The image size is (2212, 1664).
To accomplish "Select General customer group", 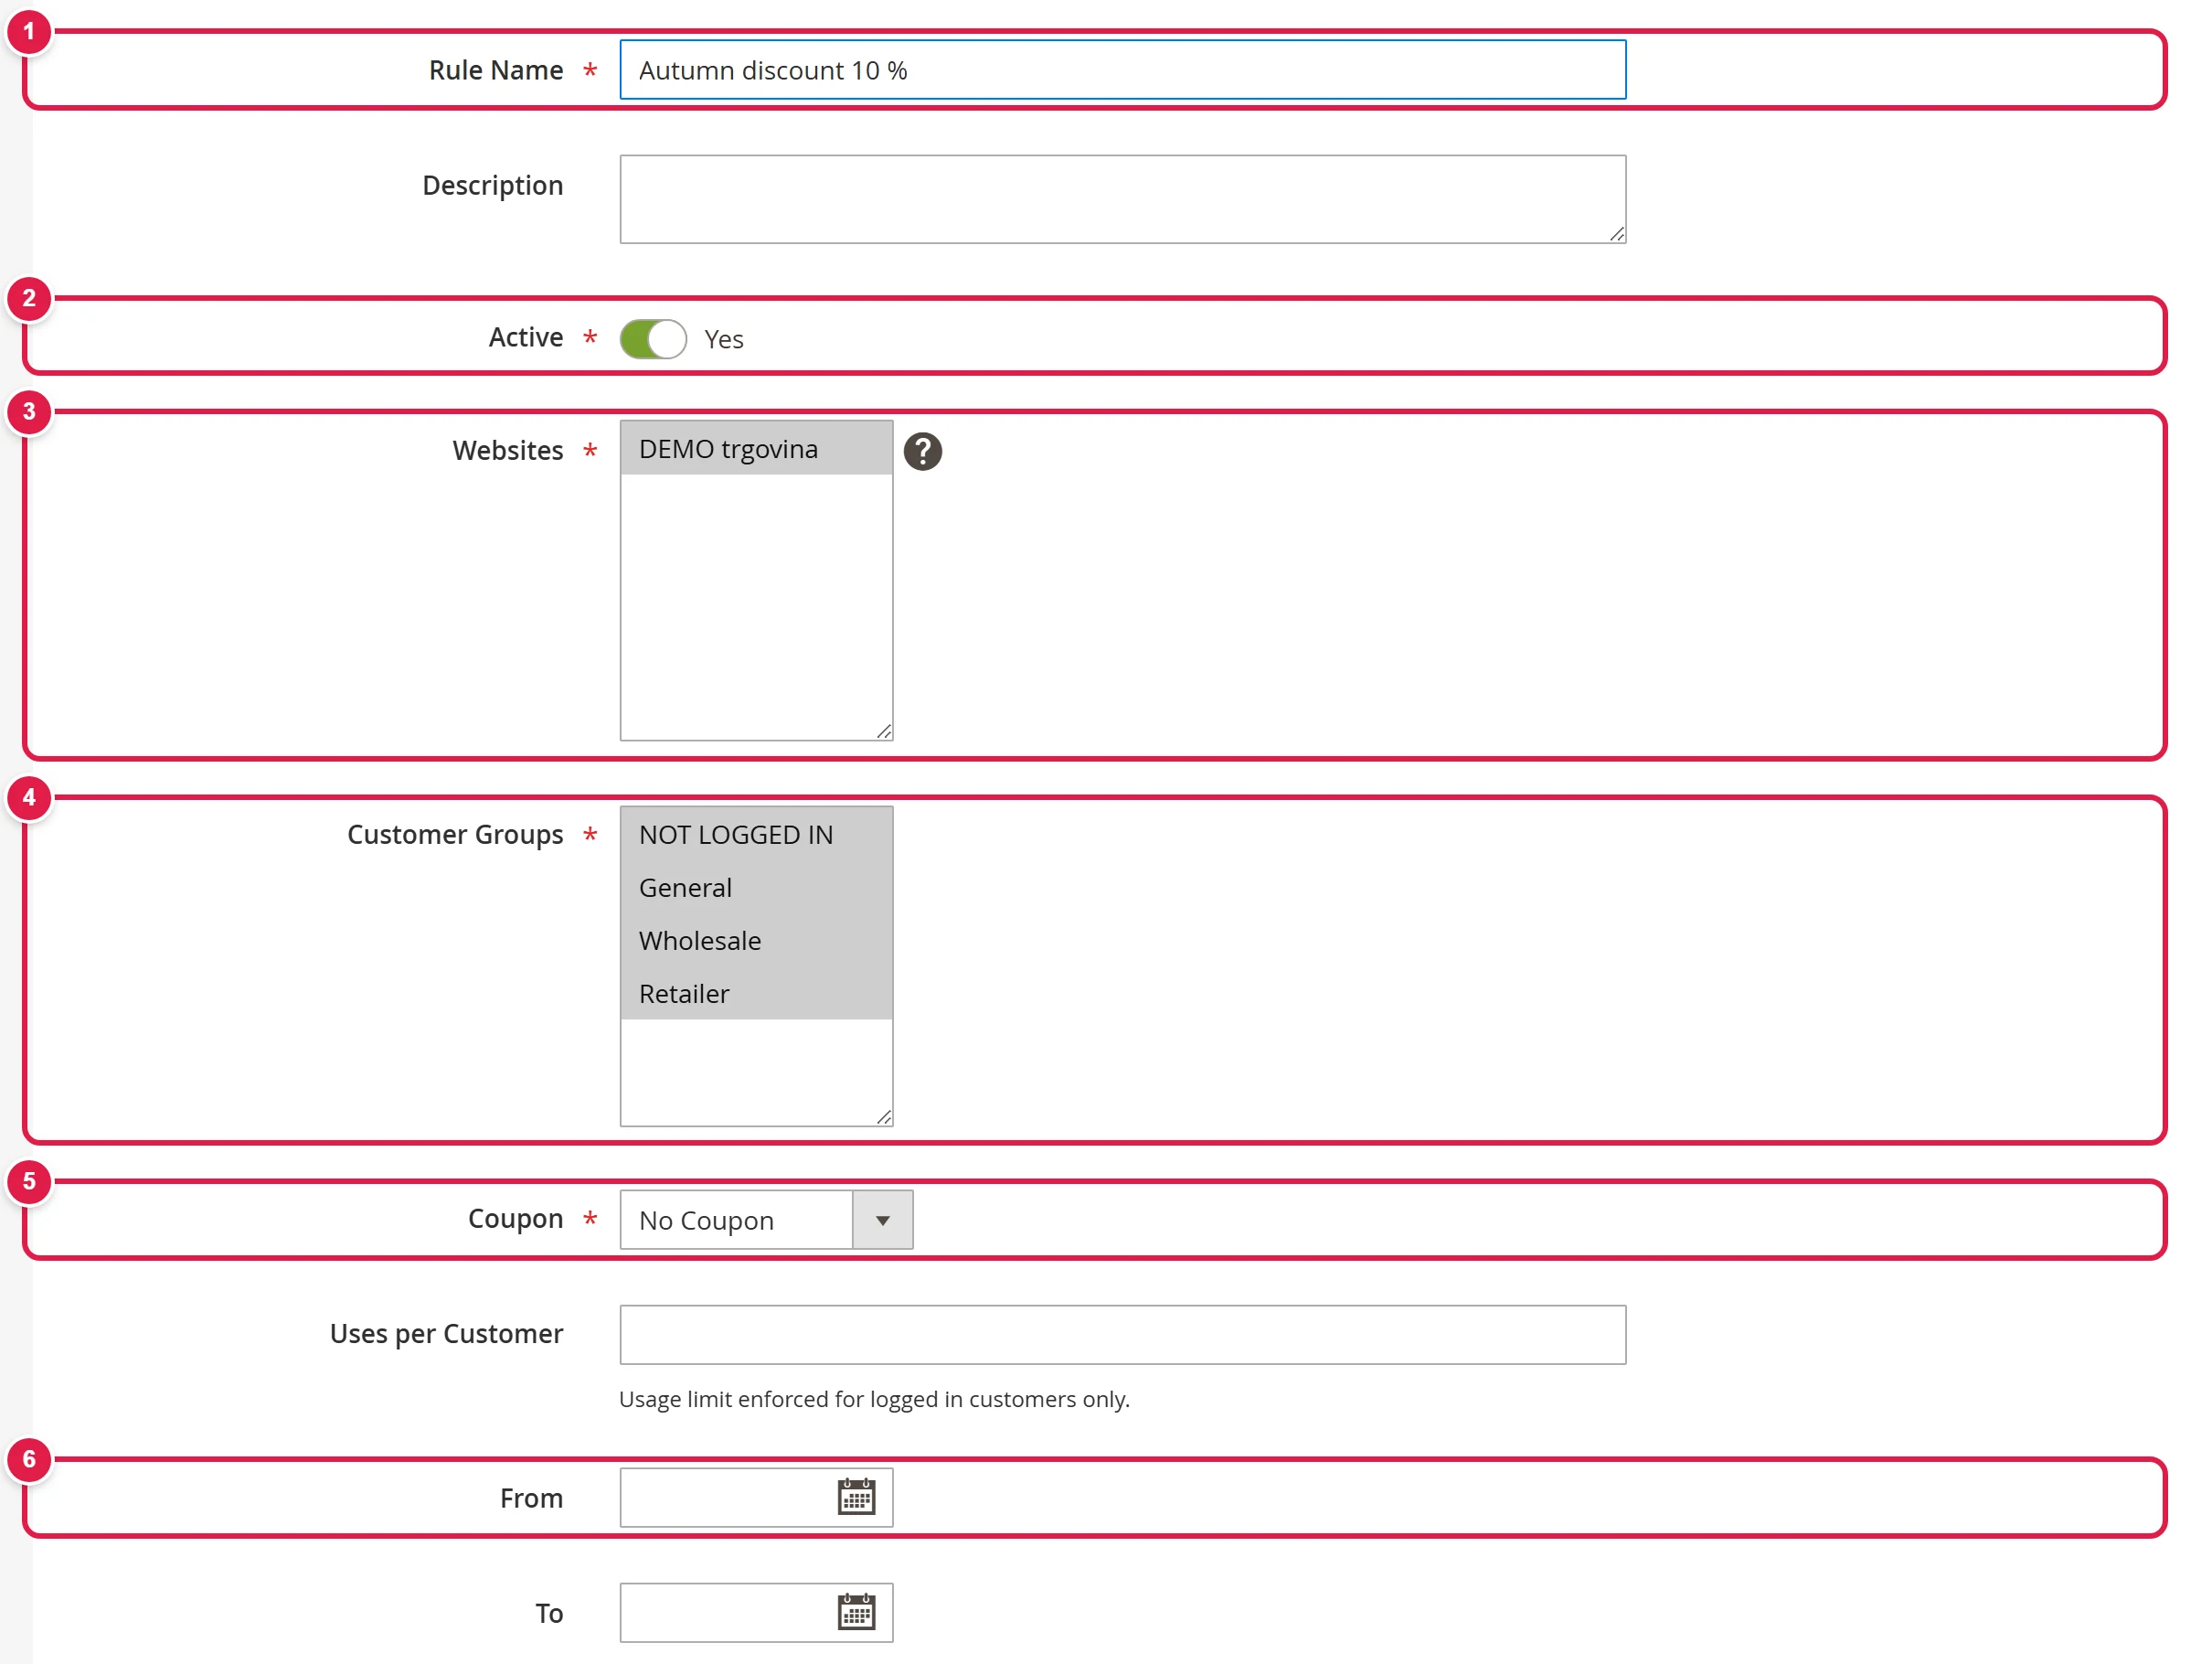I will click(x=756, y=887).
